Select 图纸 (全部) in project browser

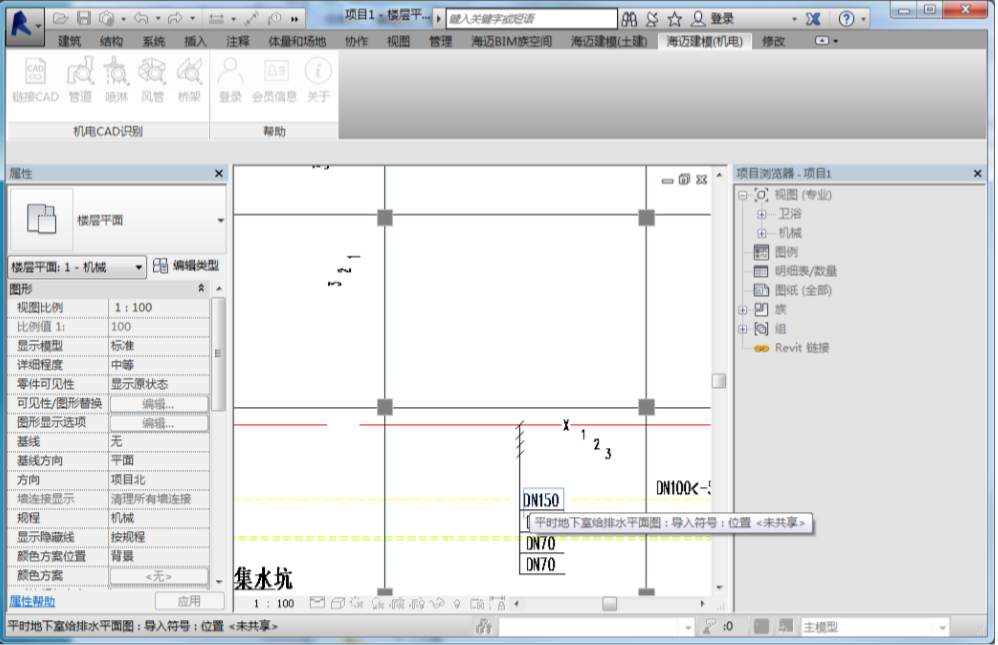point(803,290)
